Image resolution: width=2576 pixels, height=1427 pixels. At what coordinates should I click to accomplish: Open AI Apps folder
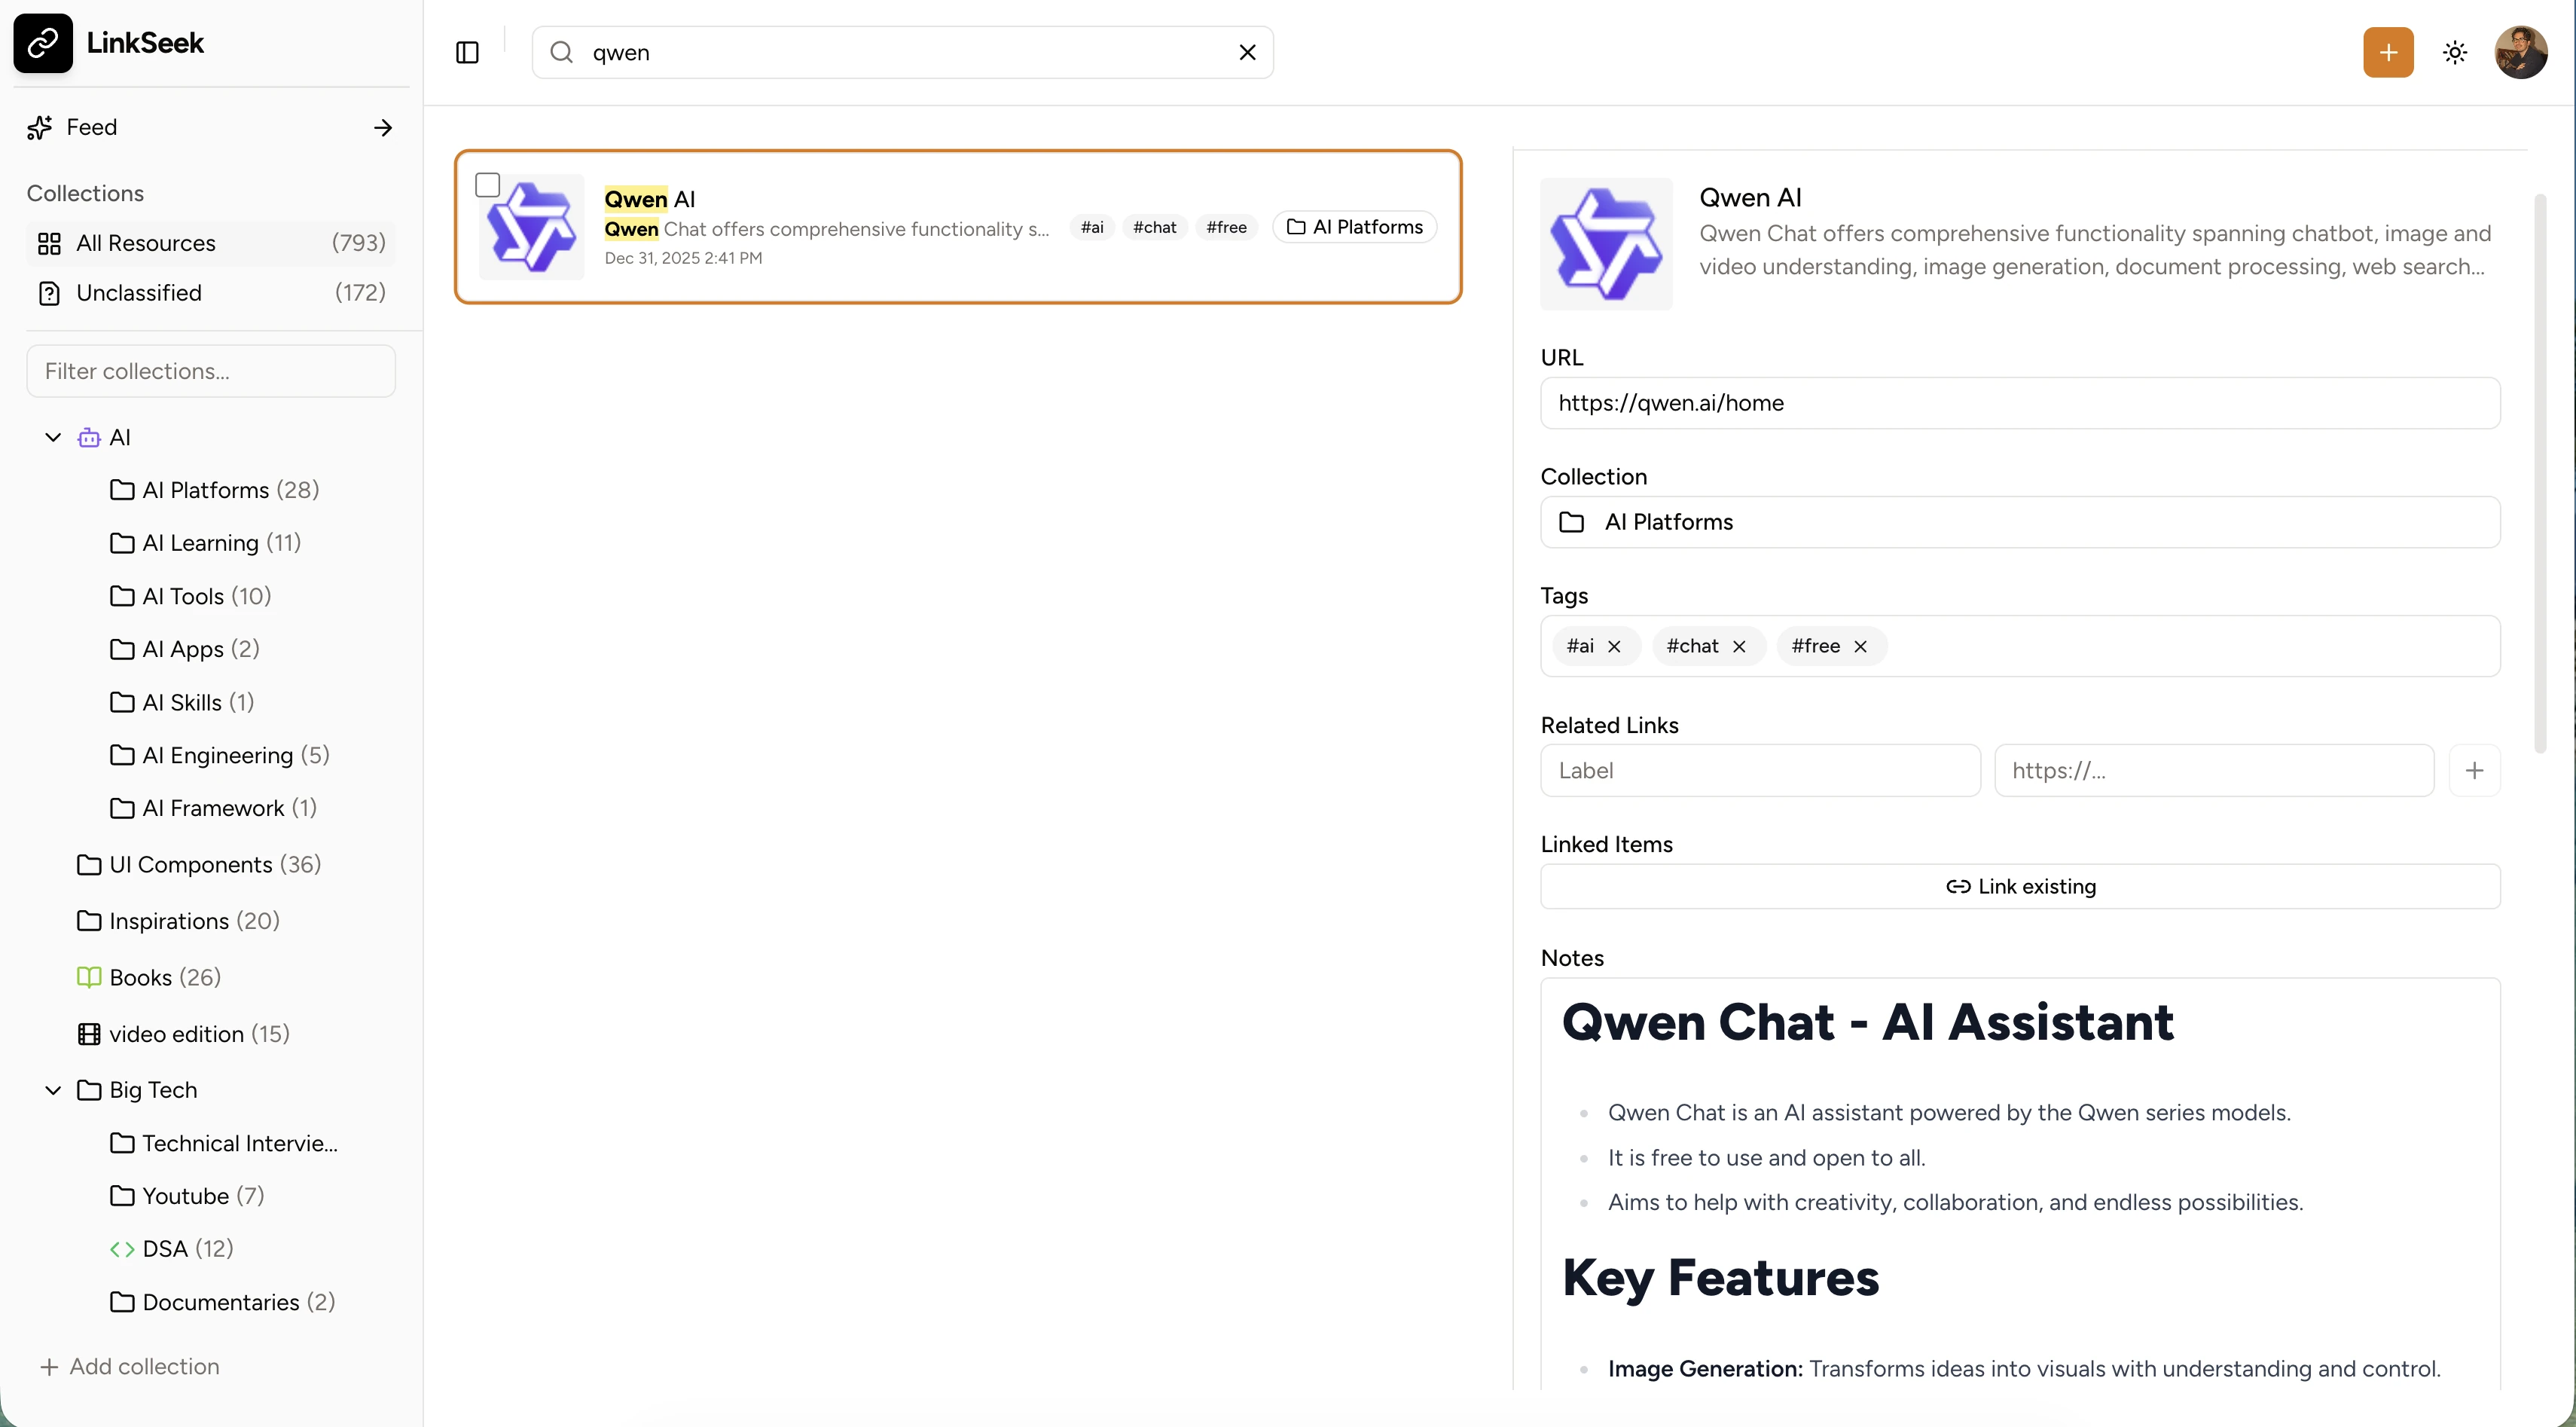185,649
